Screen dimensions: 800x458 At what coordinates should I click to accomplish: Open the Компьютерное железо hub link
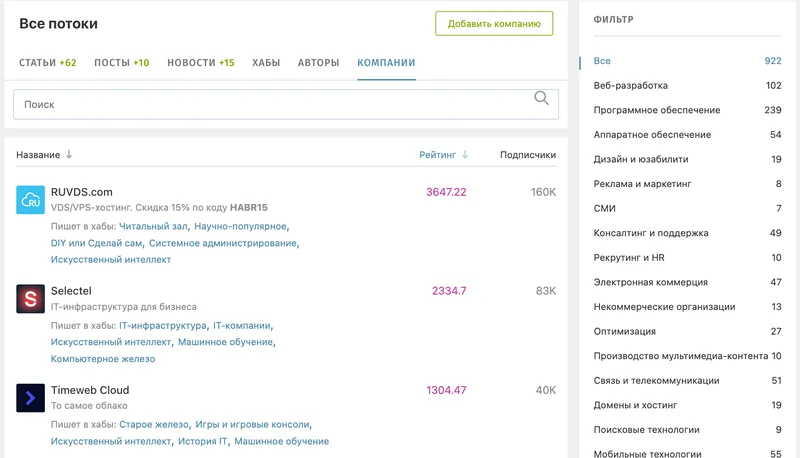click(103, 359)
